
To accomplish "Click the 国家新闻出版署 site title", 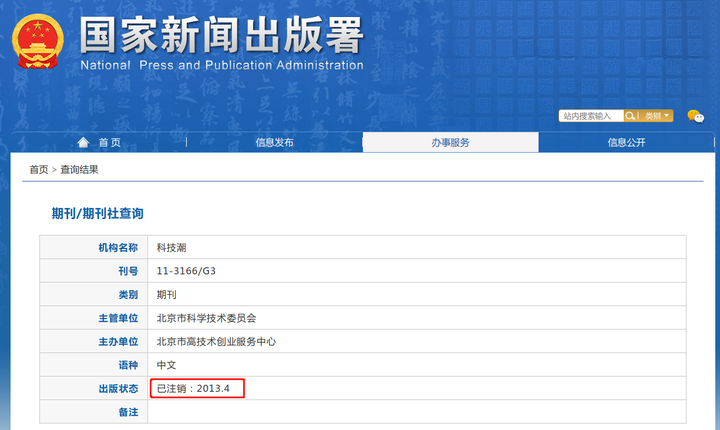I will 222,35.
